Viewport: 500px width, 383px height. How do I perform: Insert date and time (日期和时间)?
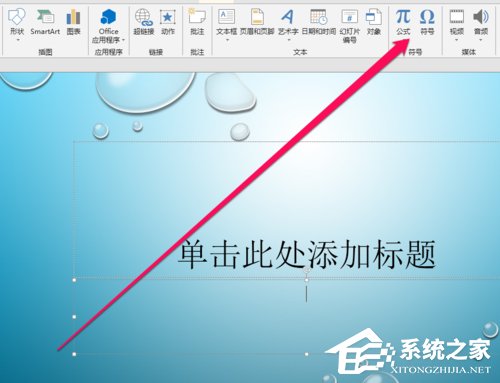click(319, 22)
